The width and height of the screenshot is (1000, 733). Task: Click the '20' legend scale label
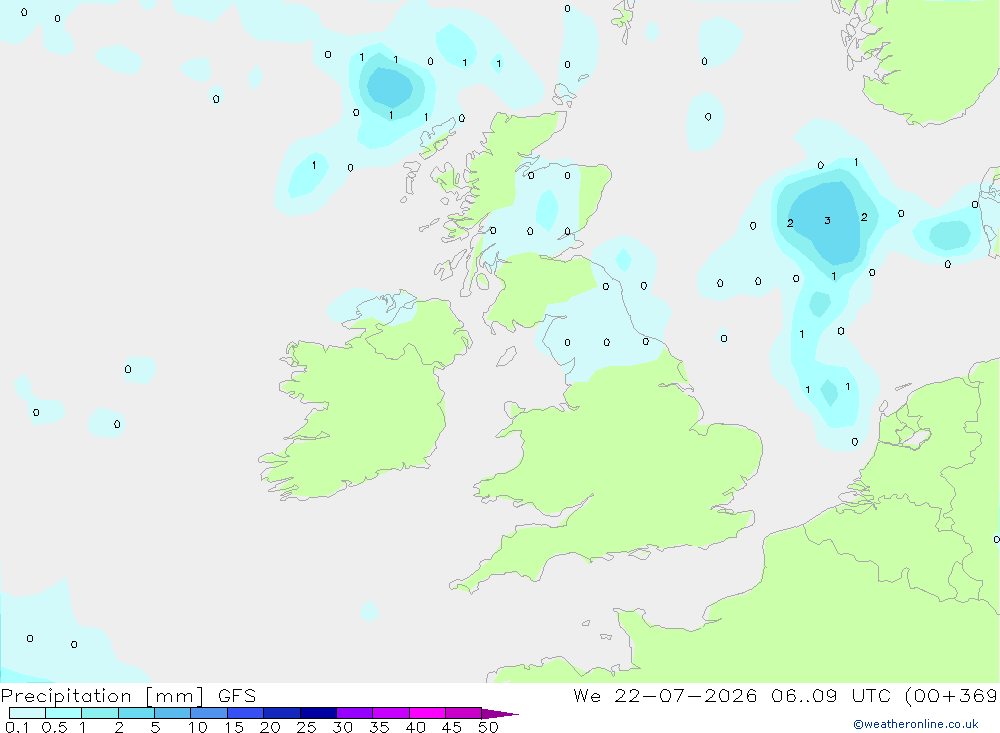coord(270,727)
